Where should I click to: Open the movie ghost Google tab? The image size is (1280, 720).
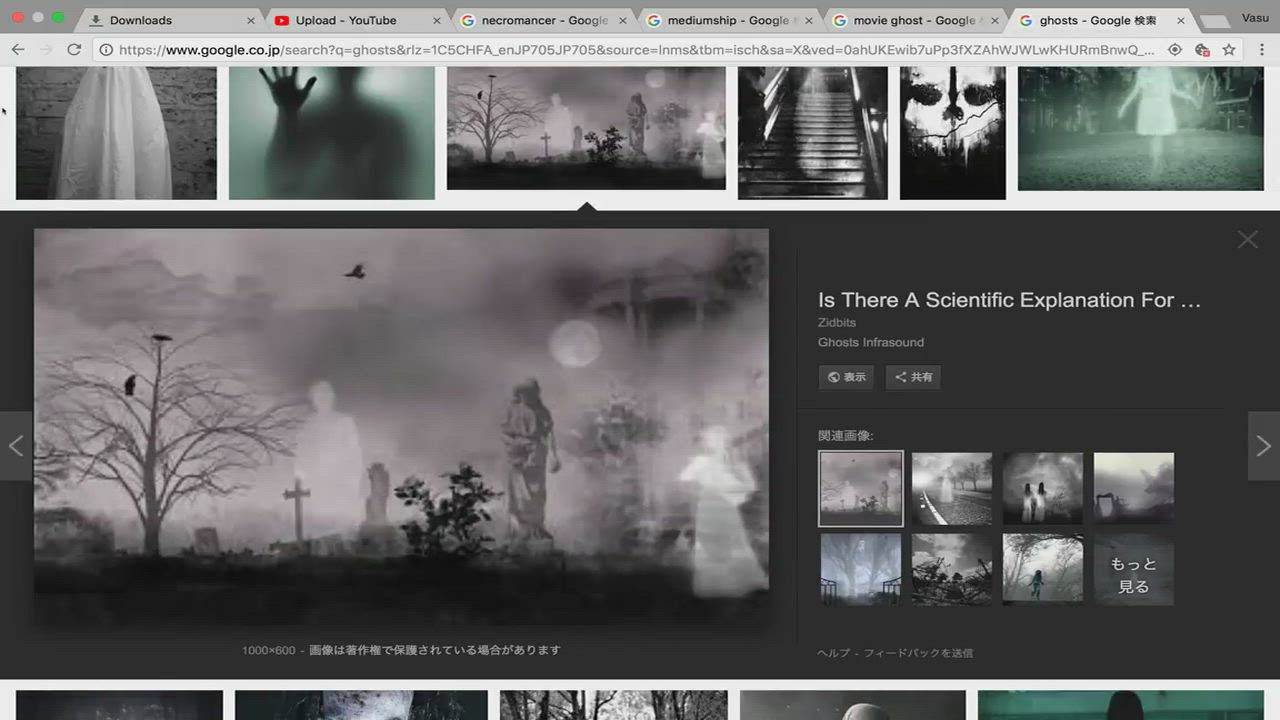point(913,20)
